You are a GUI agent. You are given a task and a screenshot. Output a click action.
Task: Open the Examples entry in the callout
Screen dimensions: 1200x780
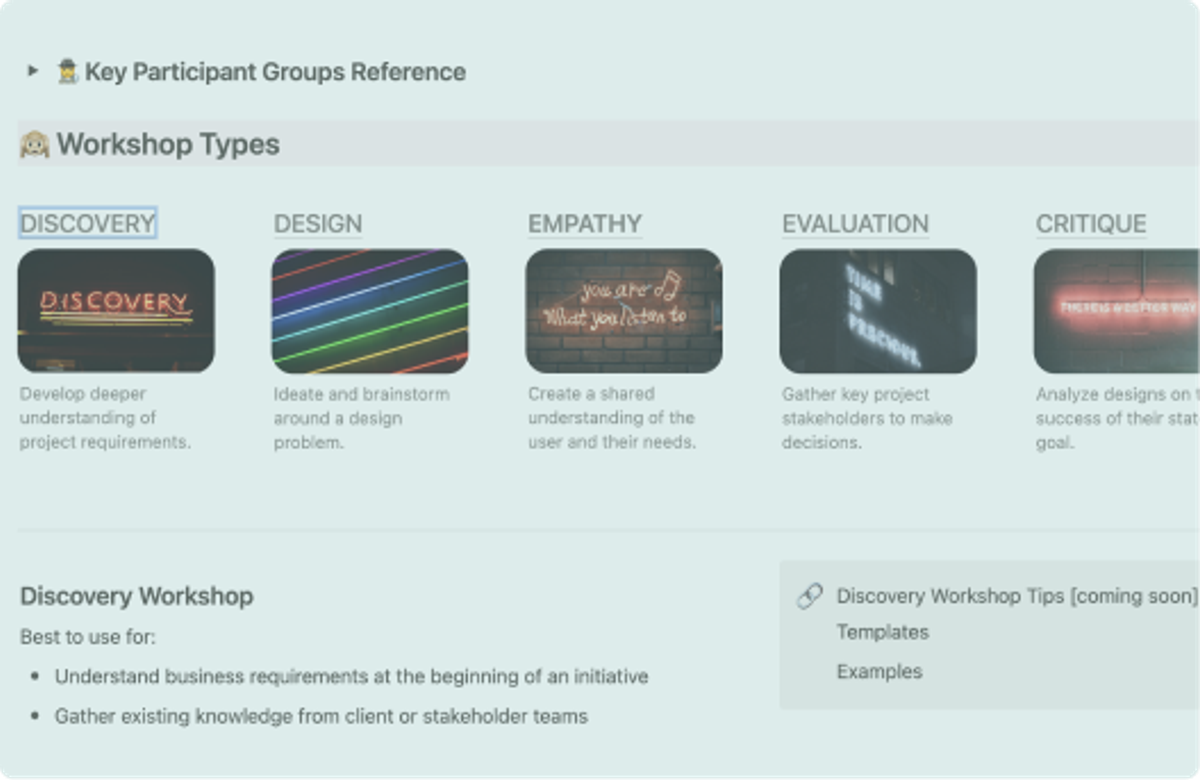[880, 672]
